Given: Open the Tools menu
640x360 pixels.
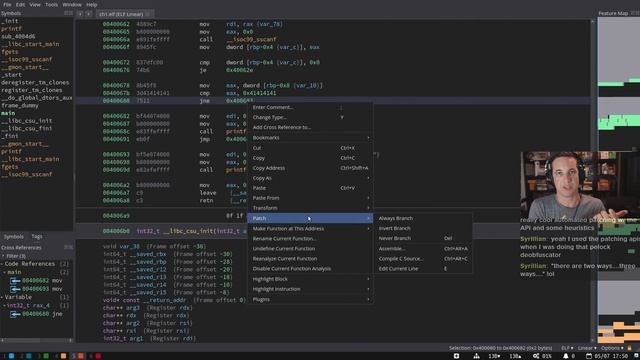Looking at the screenshot, I should (x=51, y=4).
